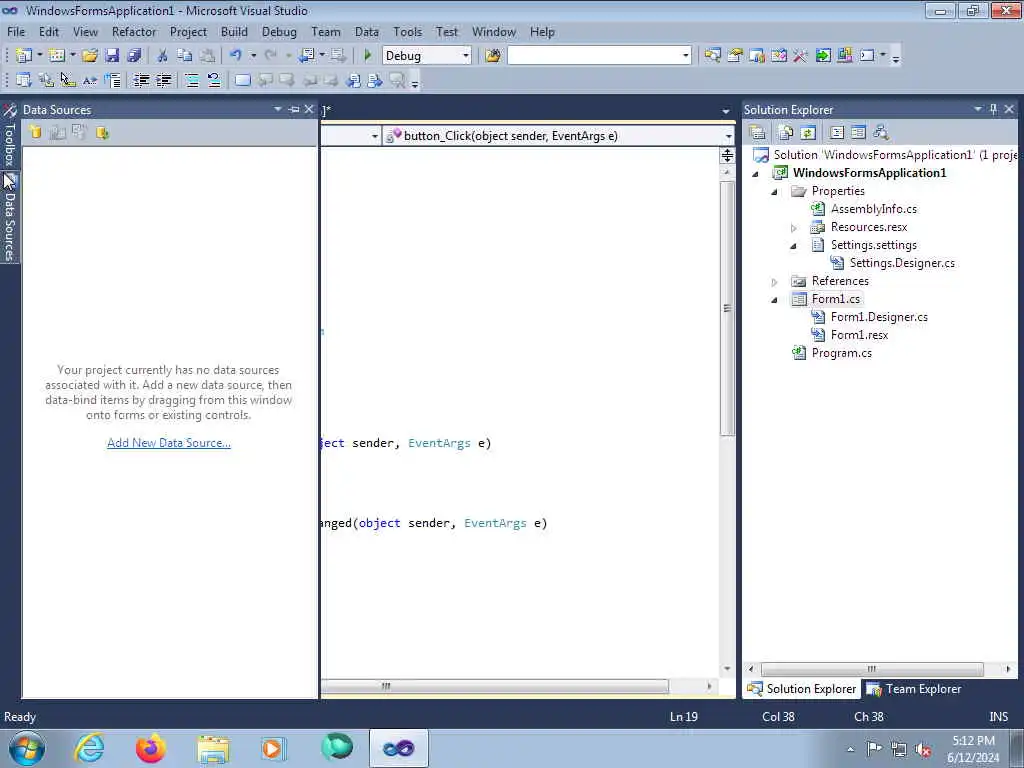The image size is (1024, 768).
Task: Select Program.cs in Solution Explorer
Action: [x=841, y=353]
